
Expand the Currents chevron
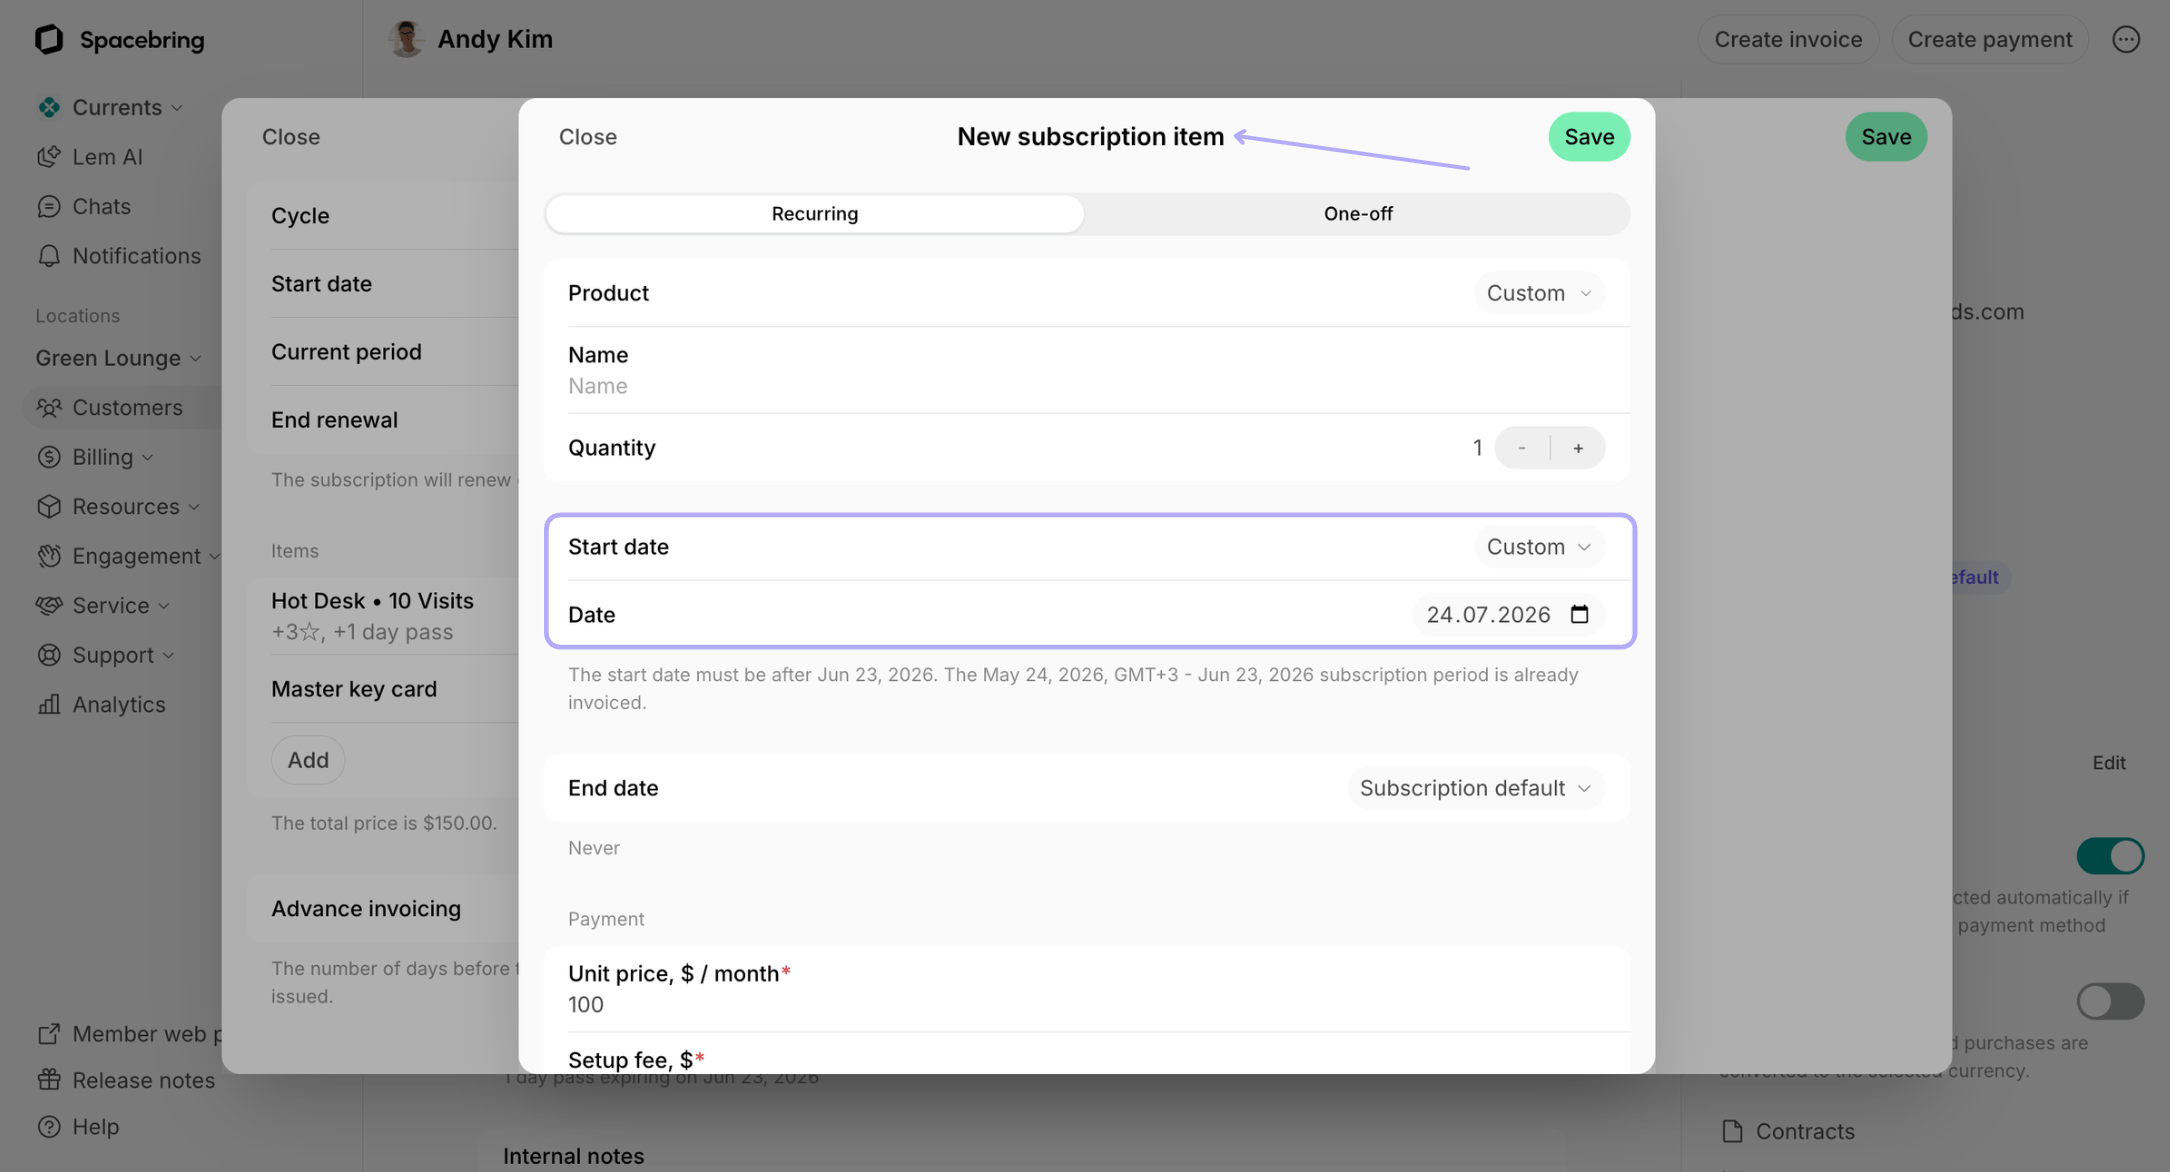(x=177, y=108)
